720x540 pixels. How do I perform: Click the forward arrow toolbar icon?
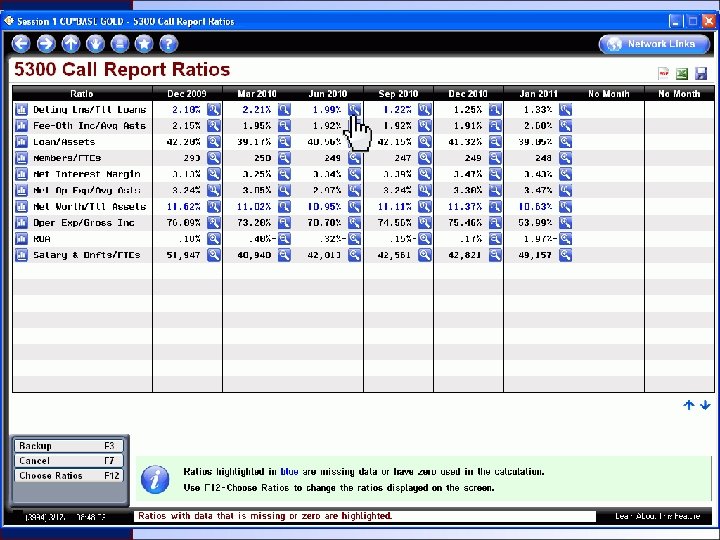point(45,44)
